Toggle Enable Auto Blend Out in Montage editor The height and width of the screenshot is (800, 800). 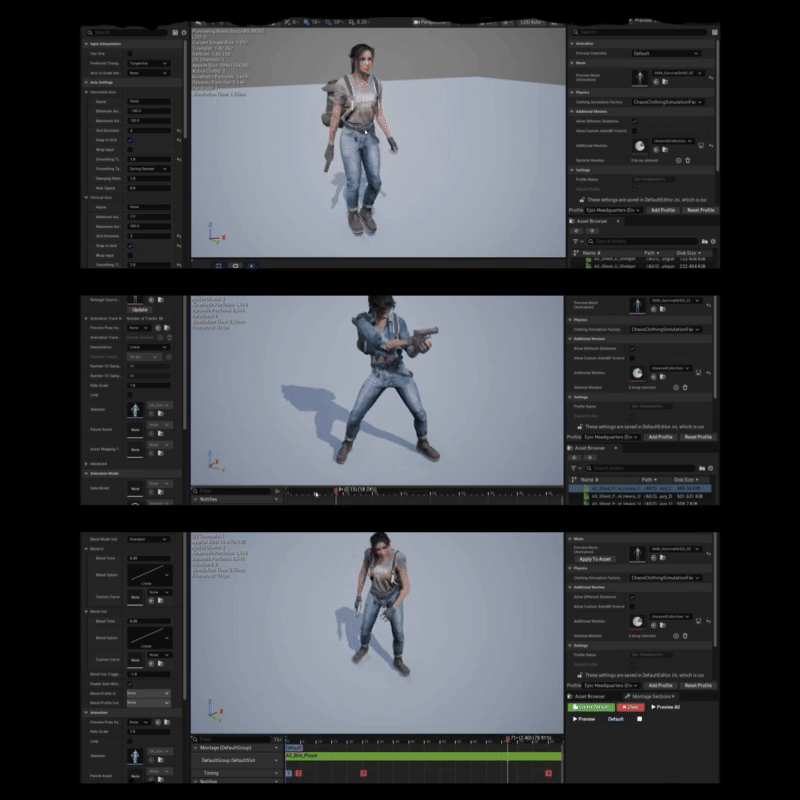[x=130, y=684]
